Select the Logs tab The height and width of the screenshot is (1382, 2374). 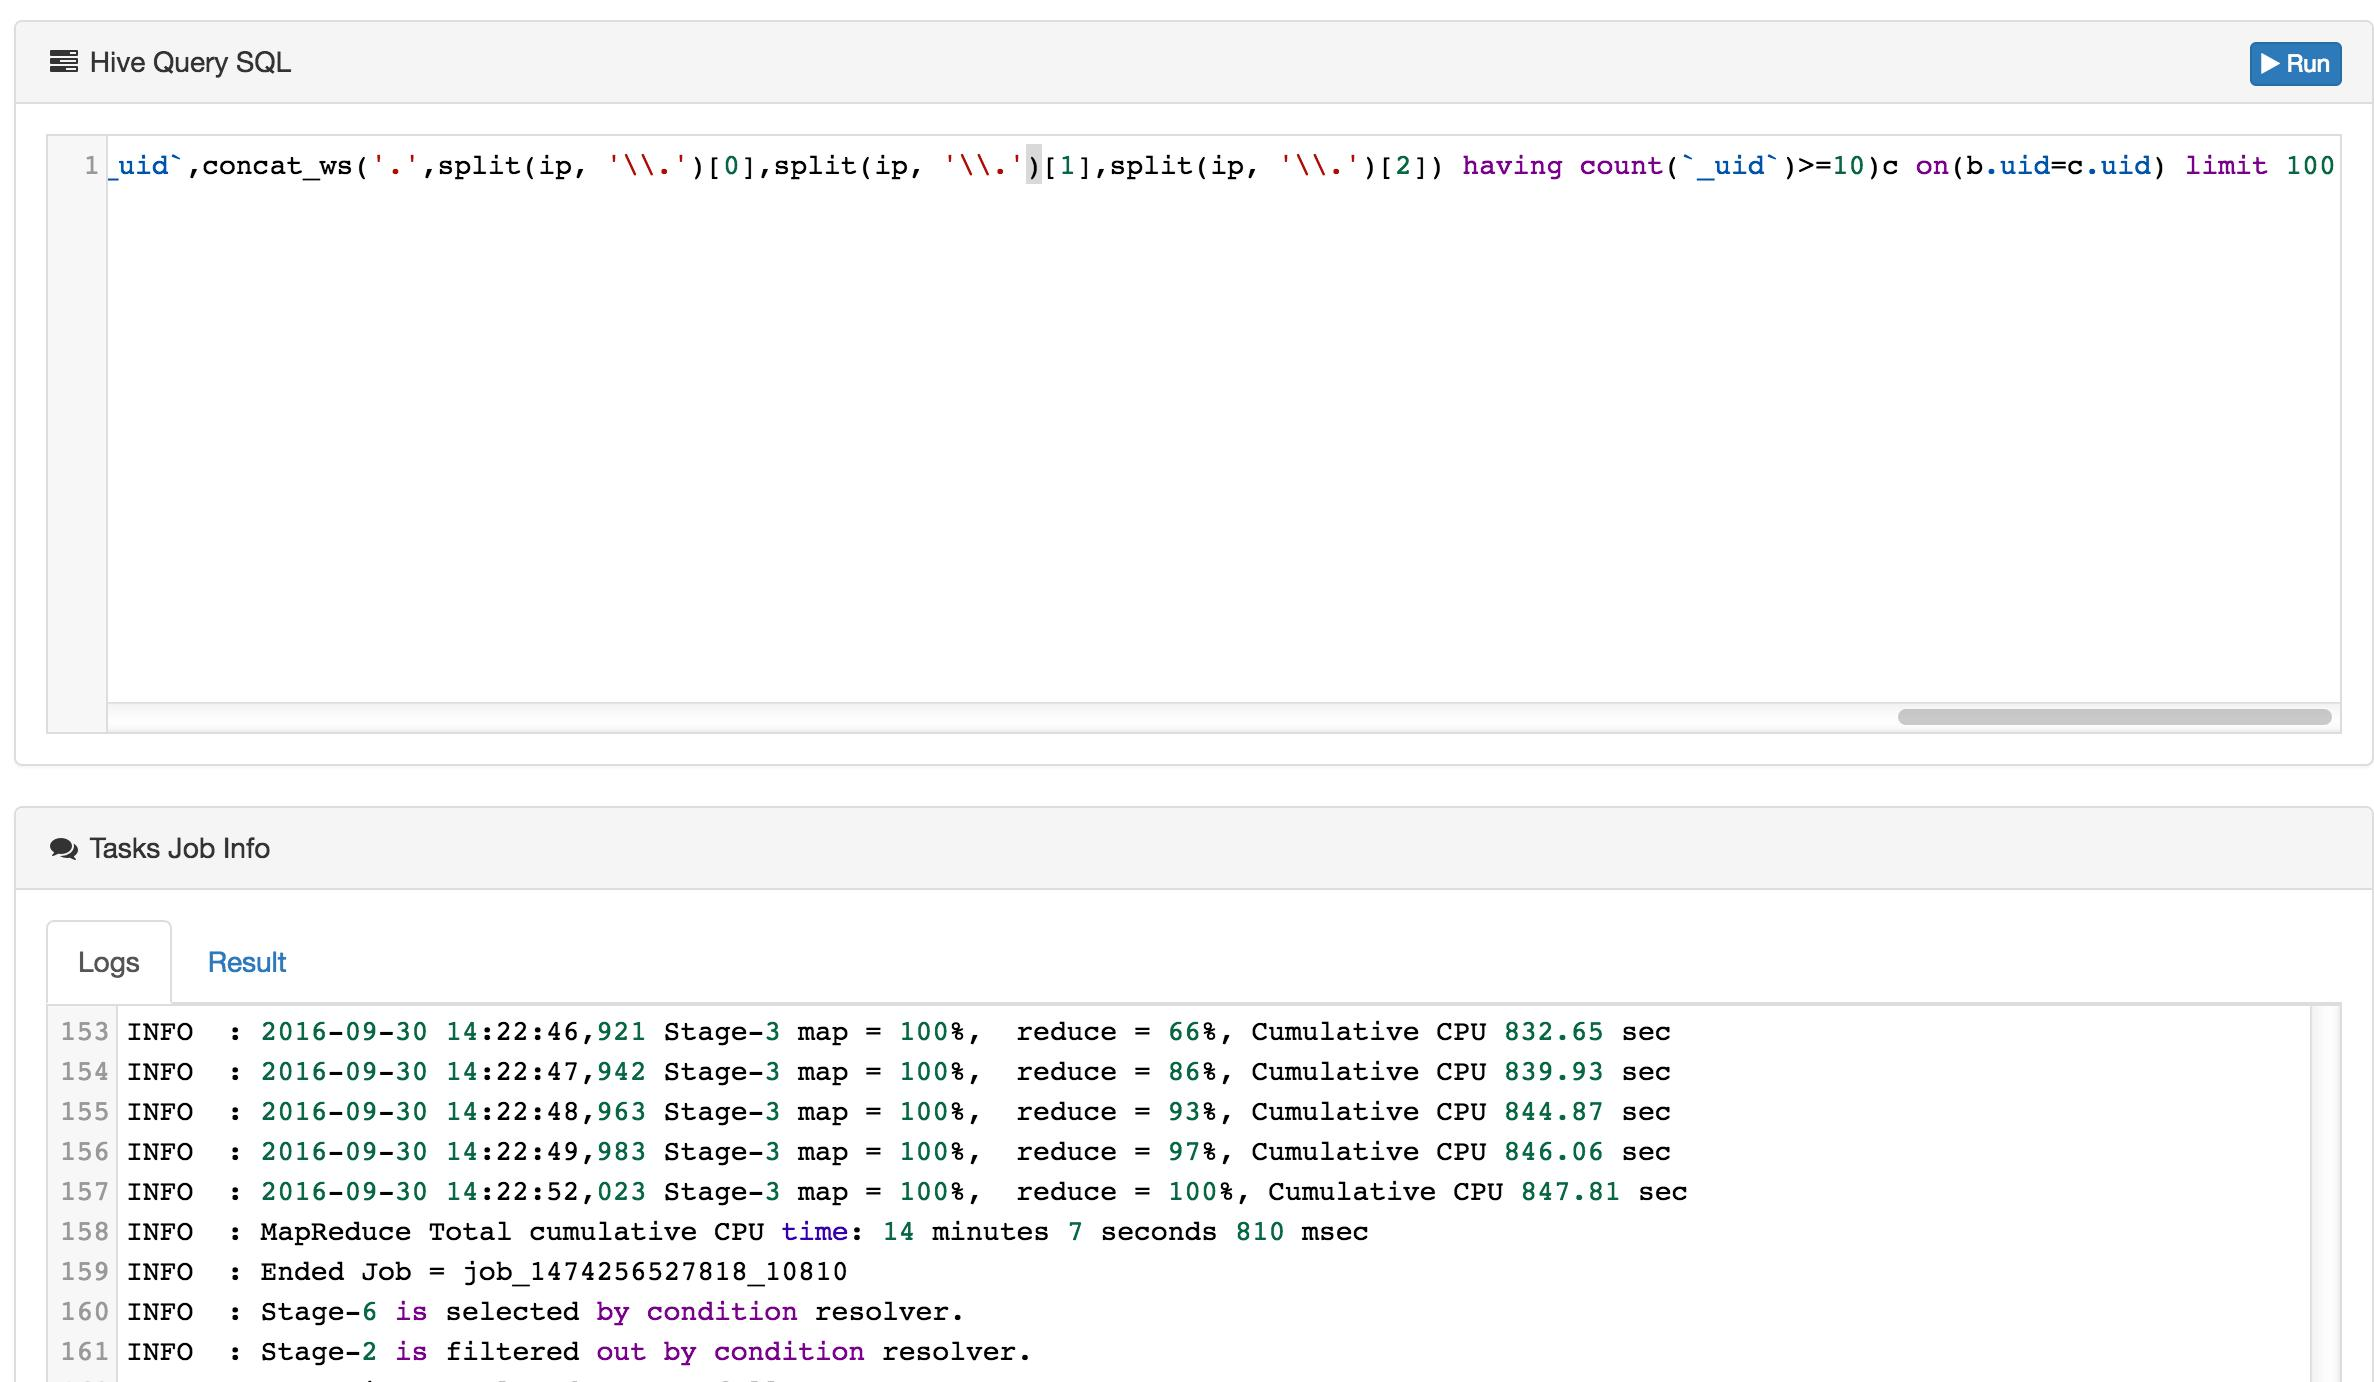click(x=109, y=962)
